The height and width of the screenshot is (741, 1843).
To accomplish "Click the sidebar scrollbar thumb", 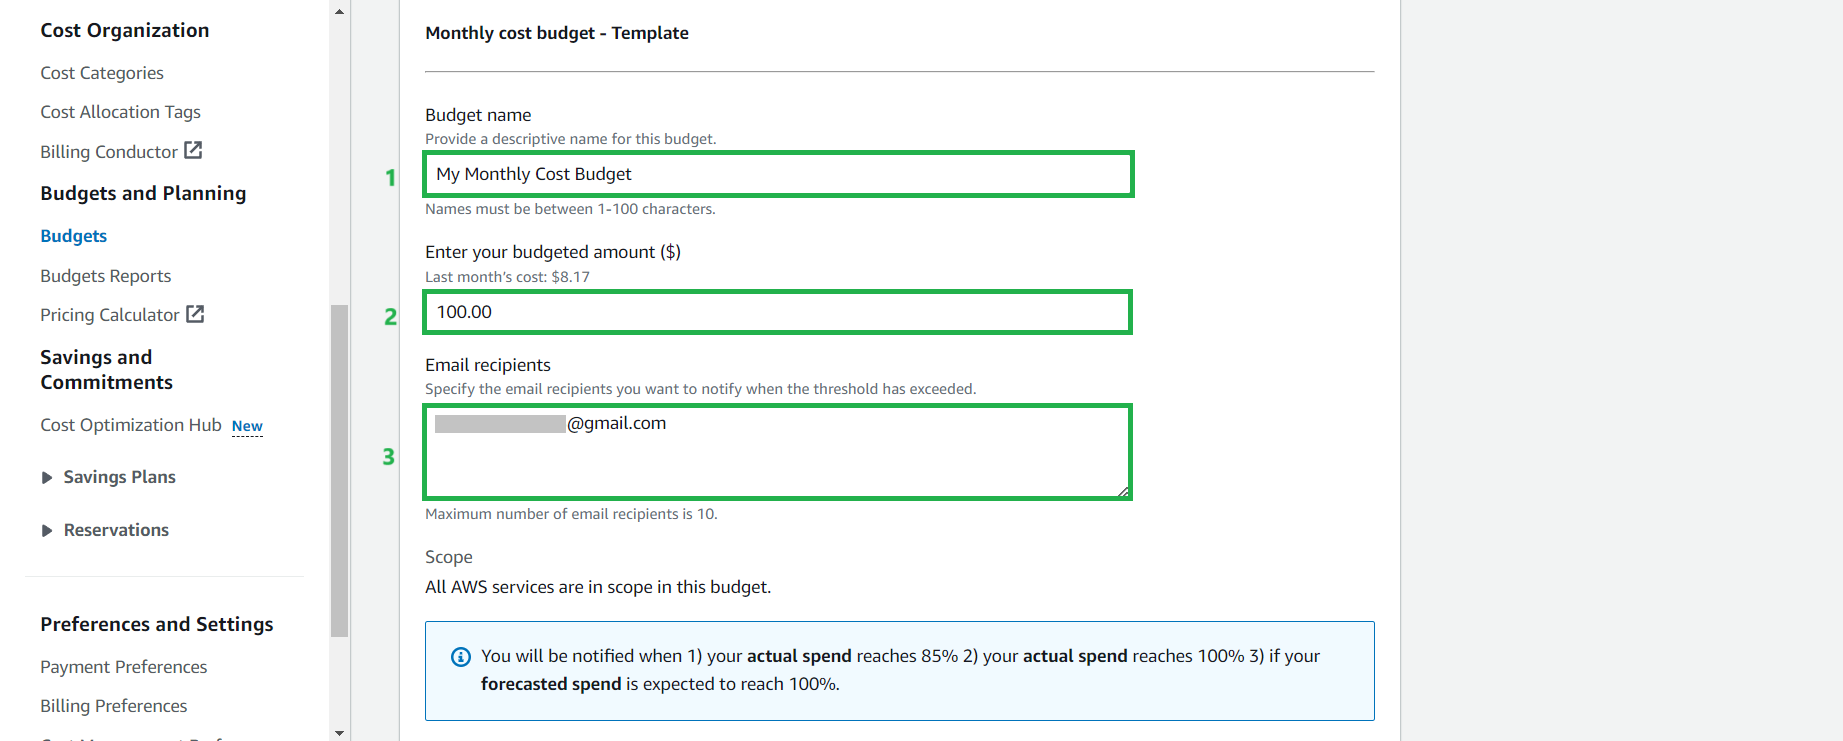I will point(340,470).
